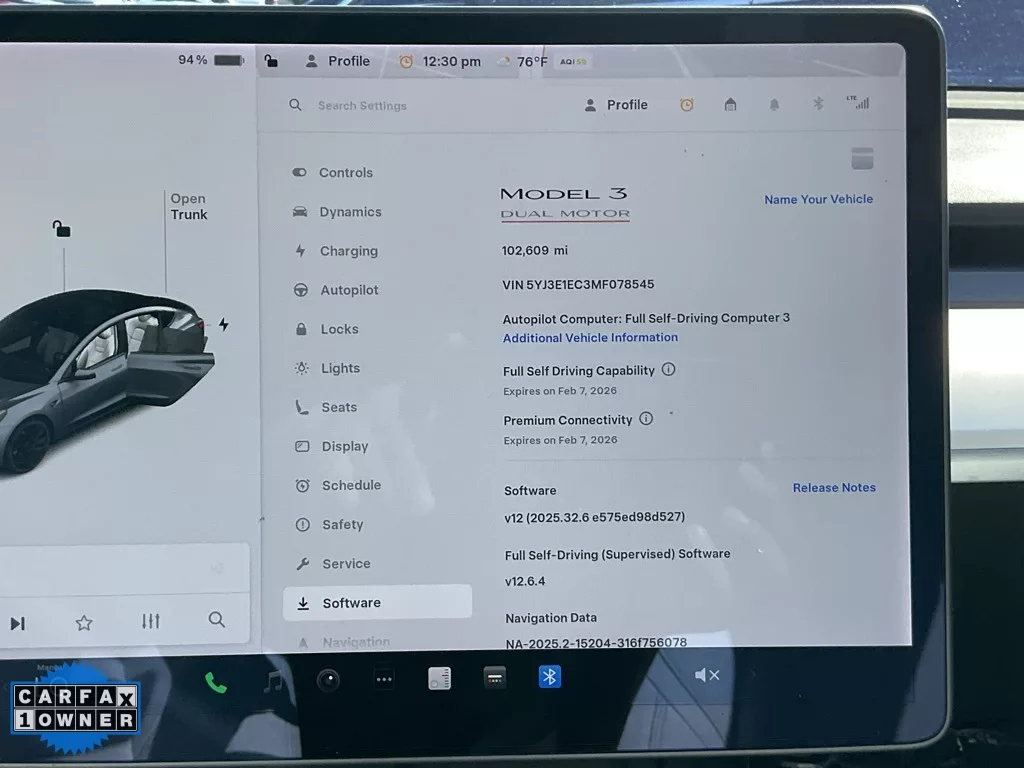Image resolution: width=1024 pixels, height=768 pixels.
Task: View the software Release Notes
Action: [x=833, y=488]
